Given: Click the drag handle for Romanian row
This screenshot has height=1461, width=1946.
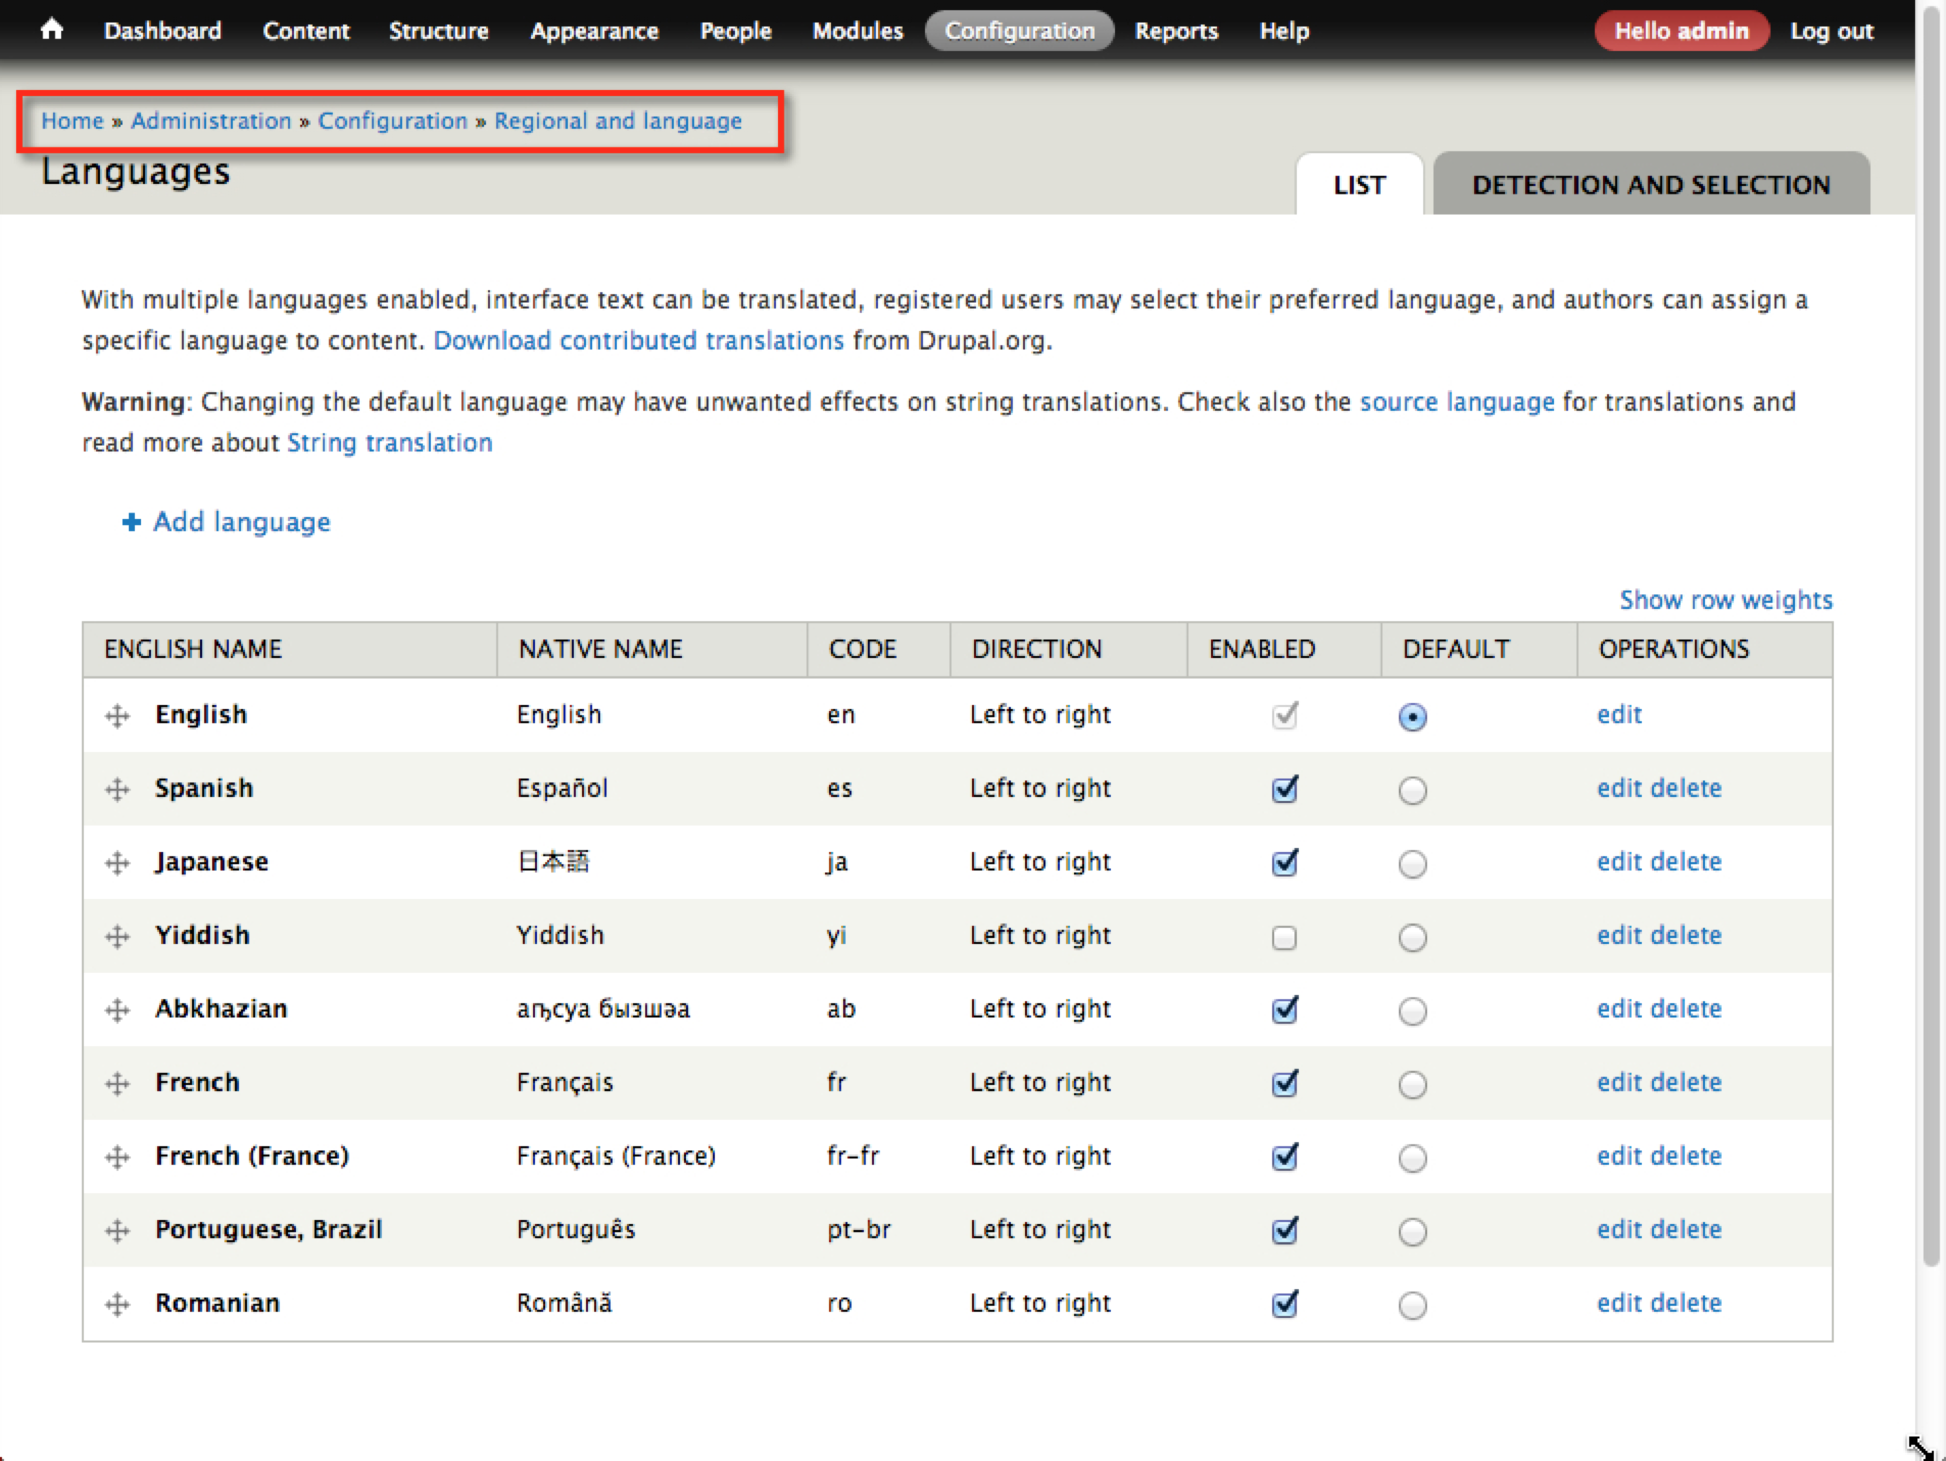Looking at the screenshot, I should (117, 1304).
